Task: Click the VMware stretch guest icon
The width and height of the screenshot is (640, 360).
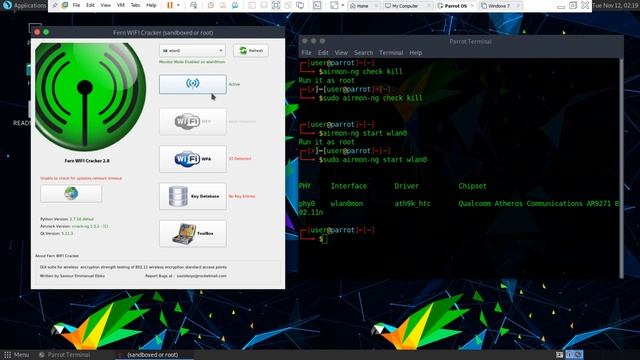Action: click(x=334, y=5)
